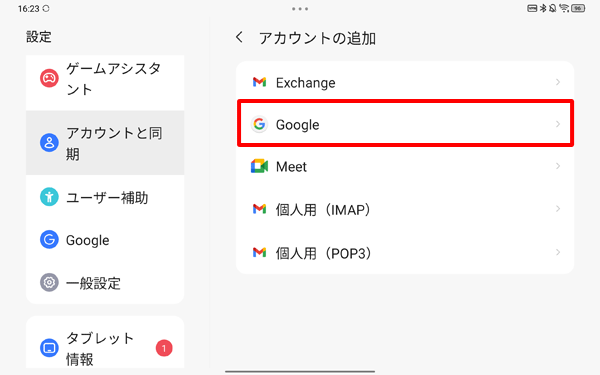Select ユーザー補助 in the settings sidebar
This screenshot has height=375, width=600.
pyautogui.click(x=105, y=197)
